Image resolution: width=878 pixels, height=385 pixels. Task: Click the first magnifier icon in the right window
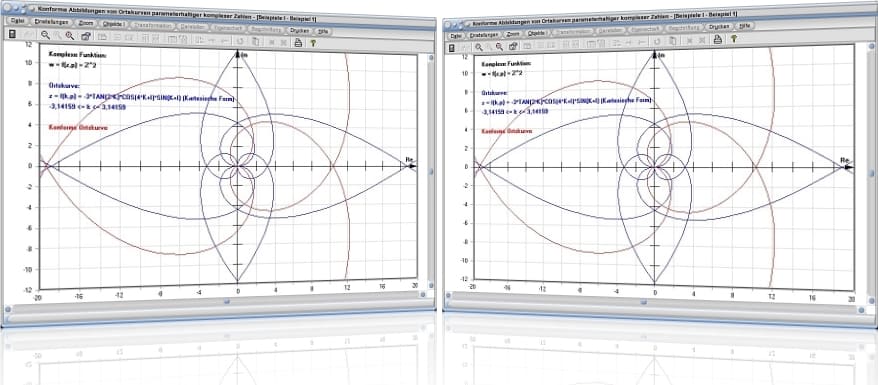(x=479, y=47)
